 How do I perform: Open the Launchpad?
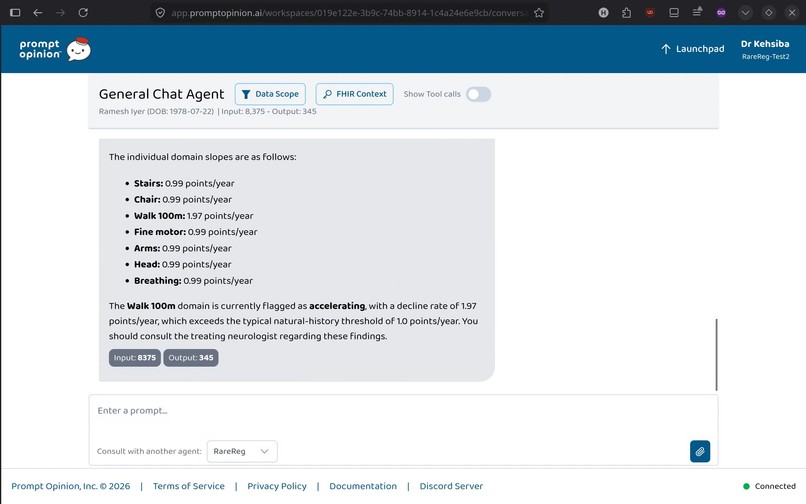pos(692,49)
